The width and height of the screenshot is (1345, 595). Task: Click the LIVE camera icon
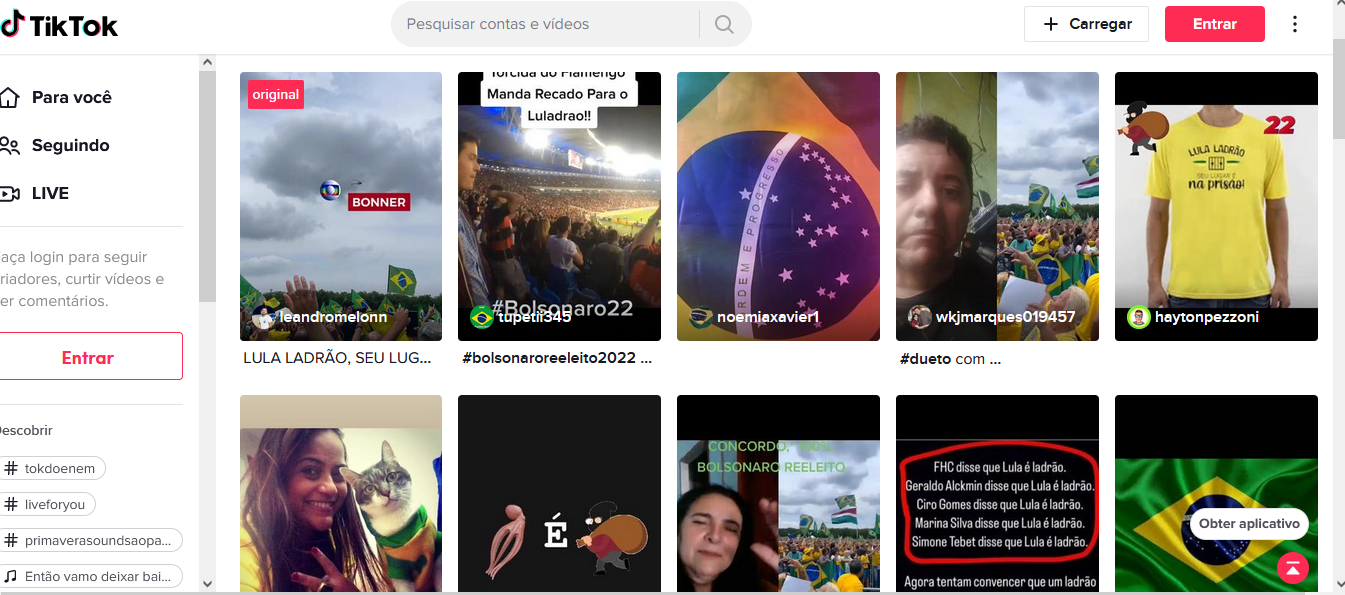coord(10,193)
